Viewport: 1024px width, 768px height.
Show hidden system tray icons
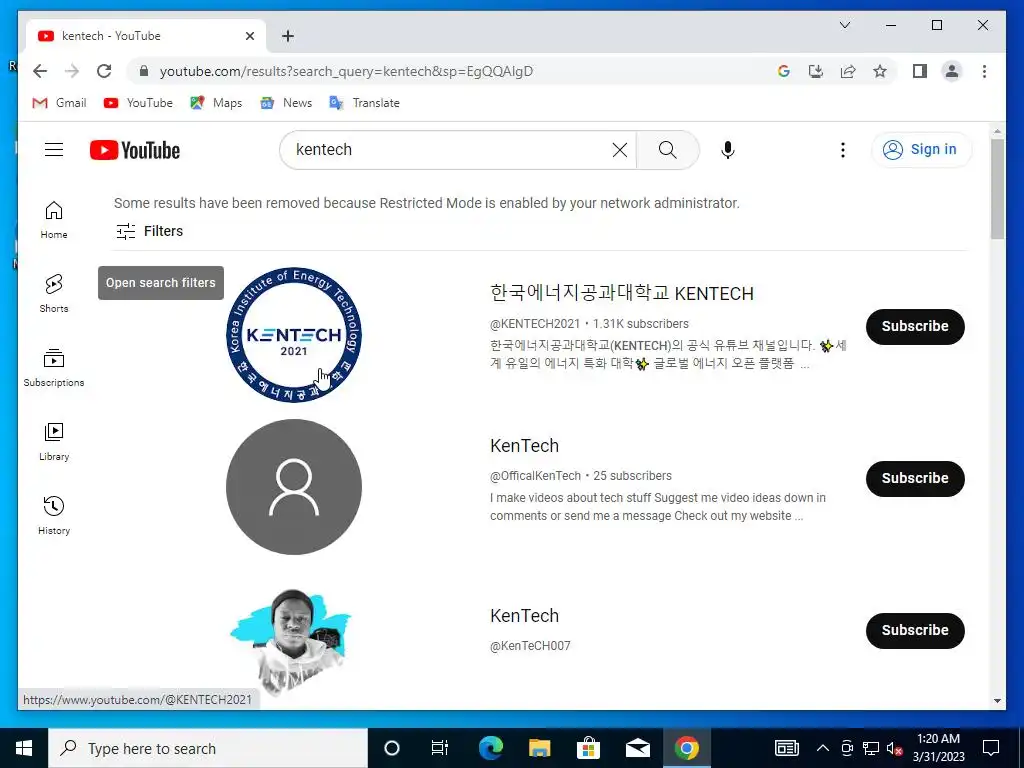click(x=823, y=748)
